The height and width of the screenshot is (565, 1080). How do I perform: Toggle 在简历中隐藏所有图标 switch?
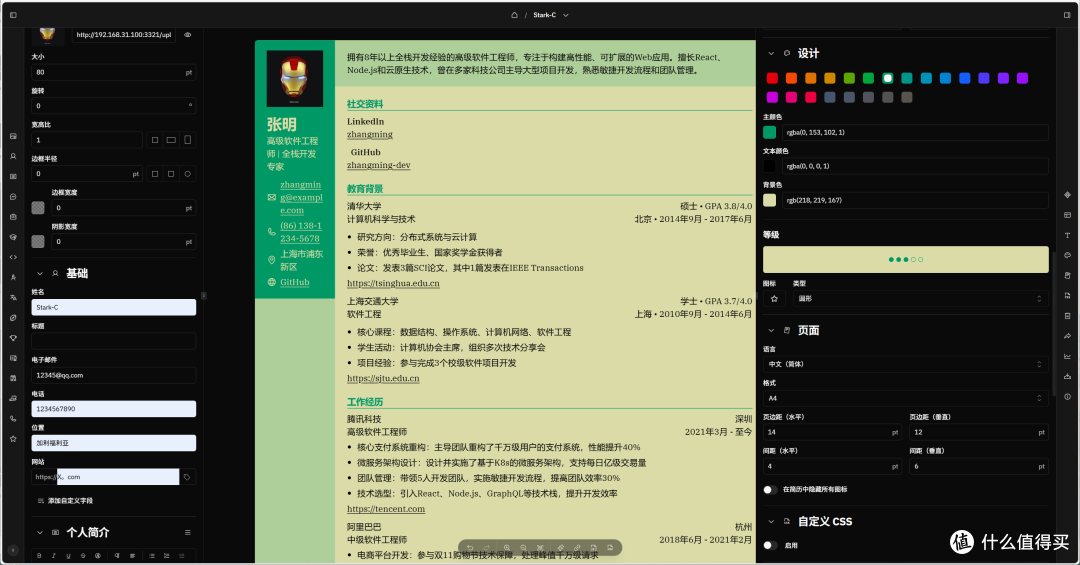770,489
